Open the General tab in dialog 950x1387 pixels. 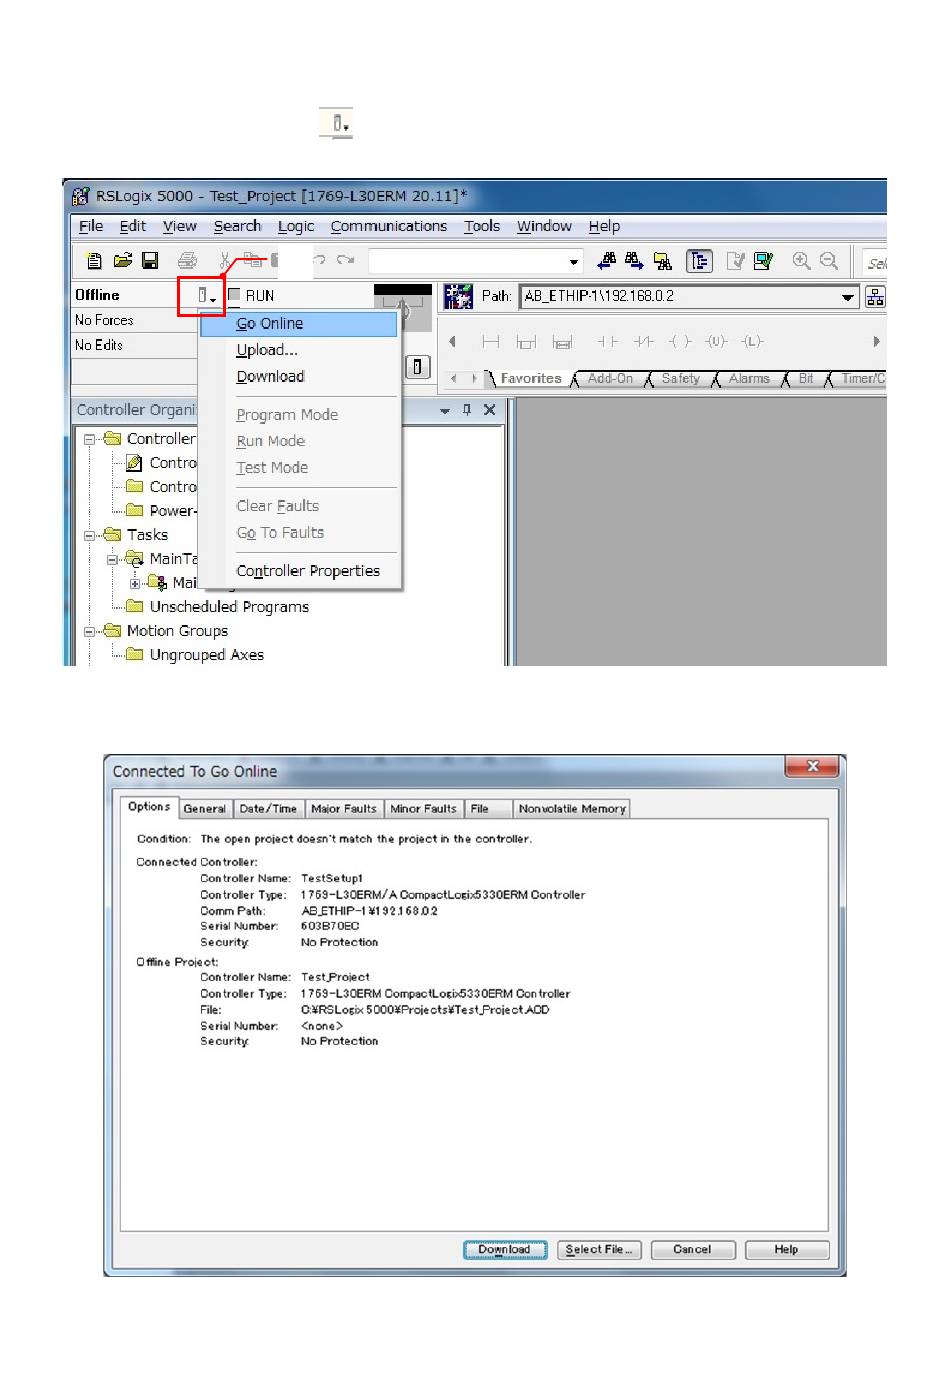(205, 809)
